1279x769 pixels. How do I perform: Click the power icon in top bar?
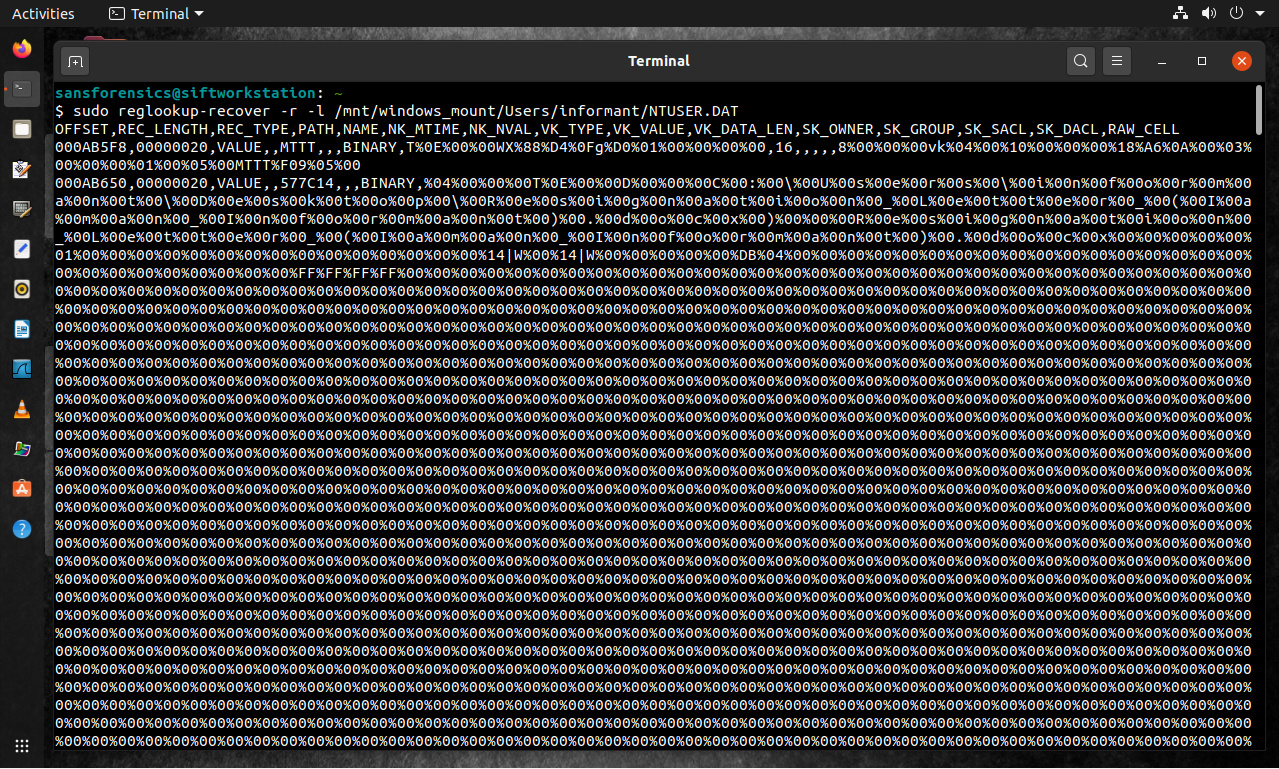(x=1236, y=13)
